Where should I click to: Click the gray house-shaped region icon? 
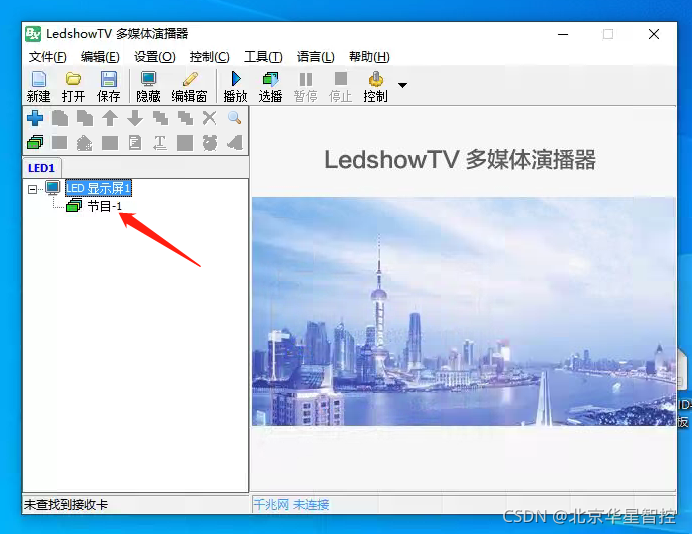pos(84,143)
